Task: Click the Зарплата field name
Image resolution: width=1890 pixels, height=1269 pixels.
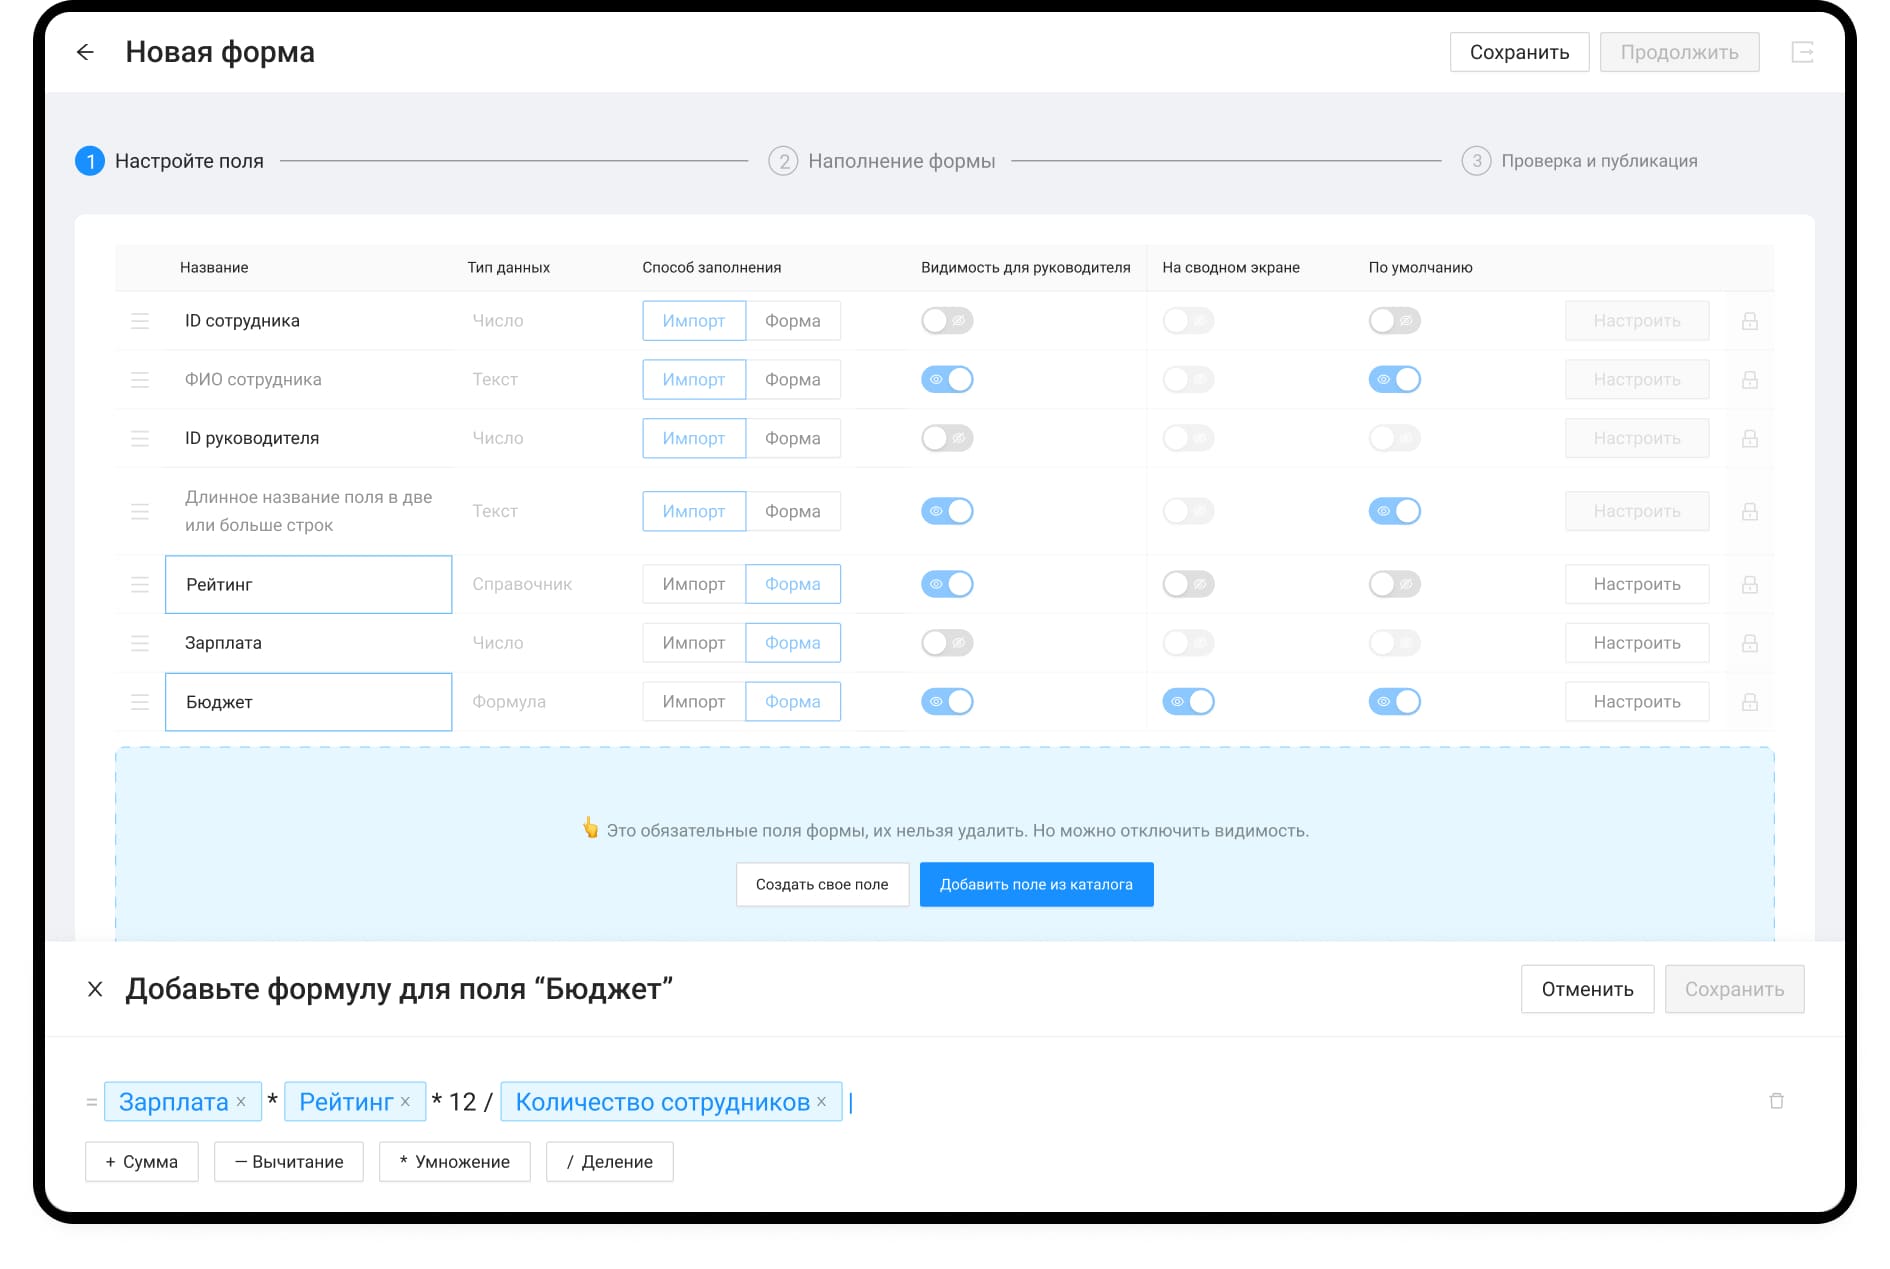Action: coord(223,643)
